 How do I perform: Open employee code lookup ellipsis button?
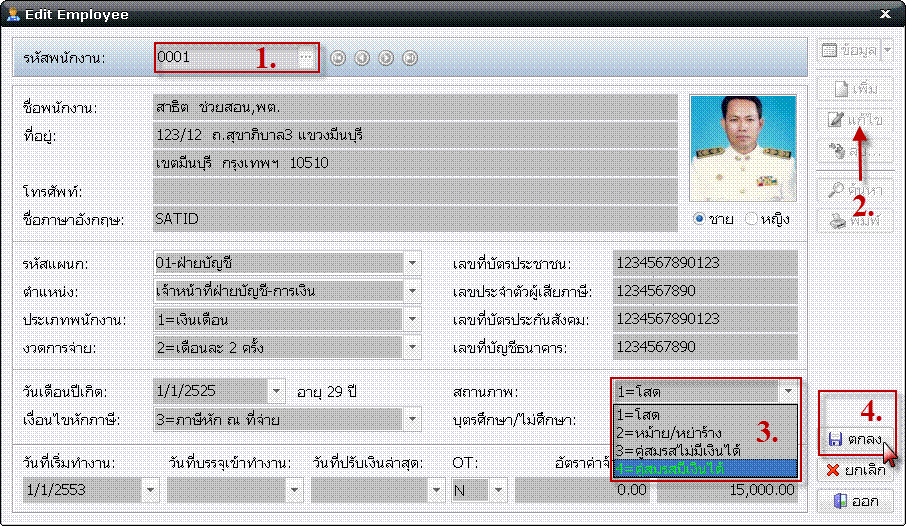click(x=305, y=58)
